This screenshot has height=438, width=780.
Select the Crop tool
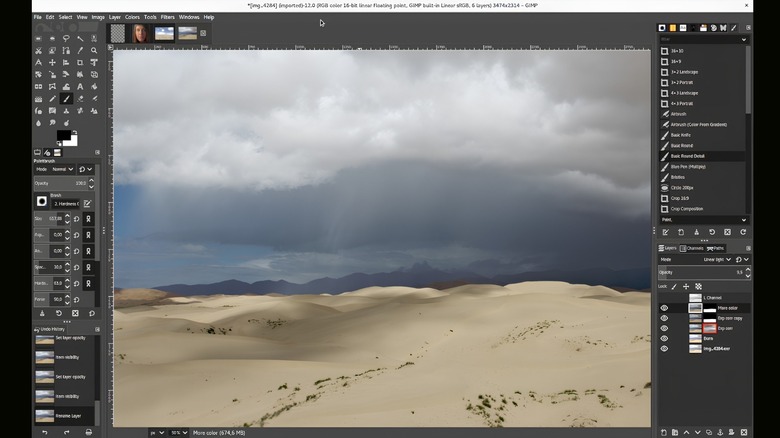pos(80,63)
